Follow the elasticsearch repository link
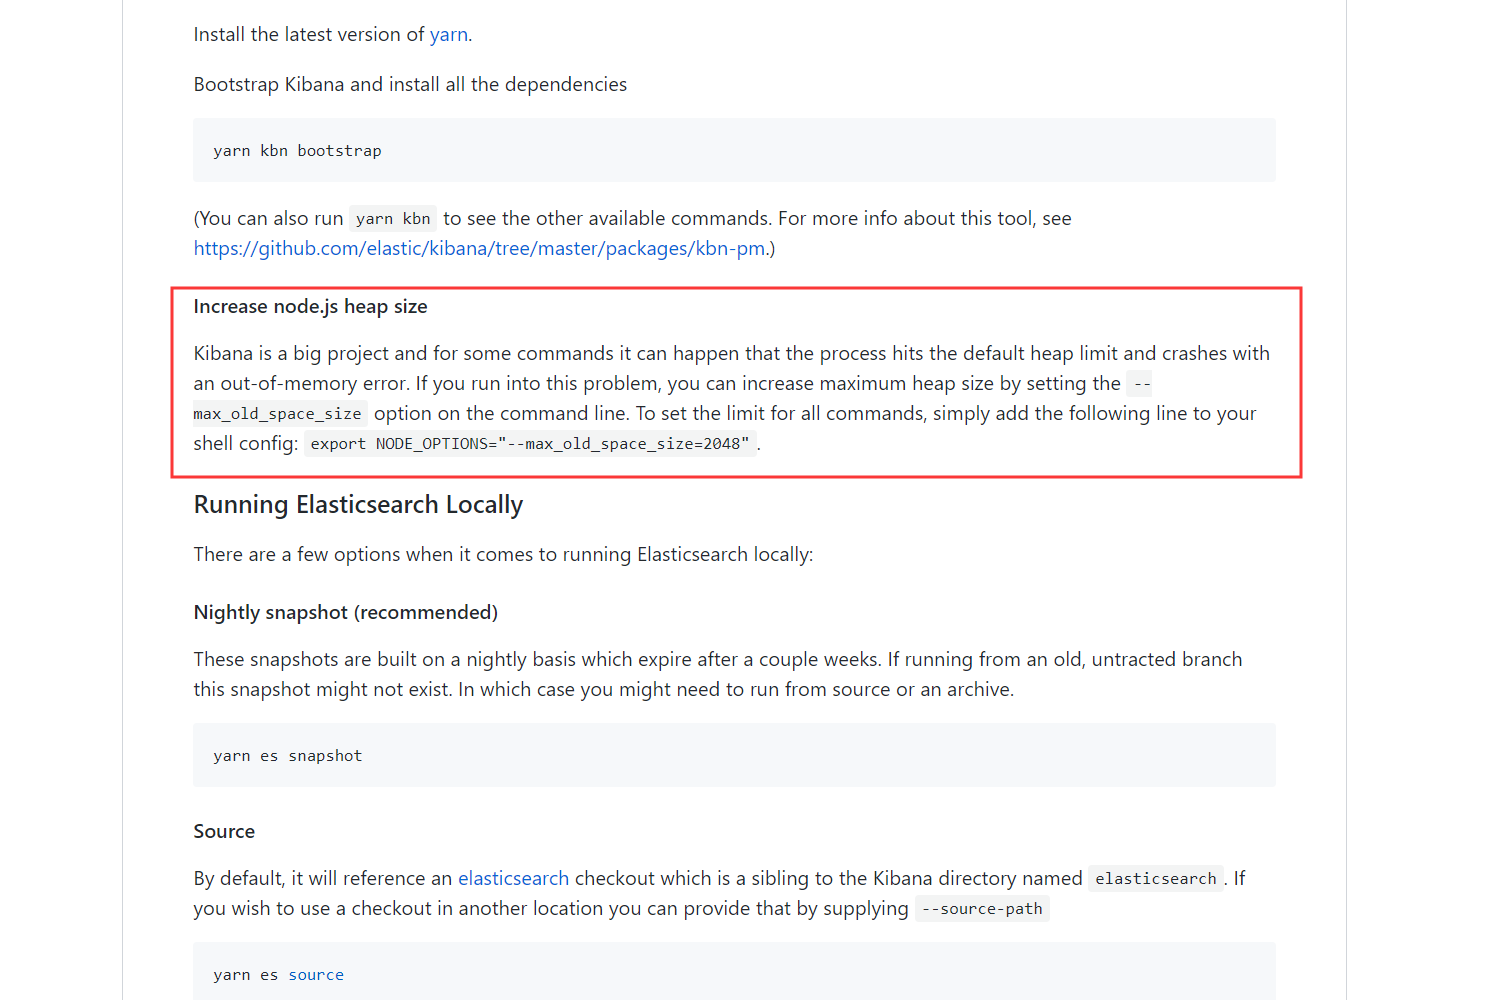This screenshot has height=1000, width=1491. click(513, 878)
